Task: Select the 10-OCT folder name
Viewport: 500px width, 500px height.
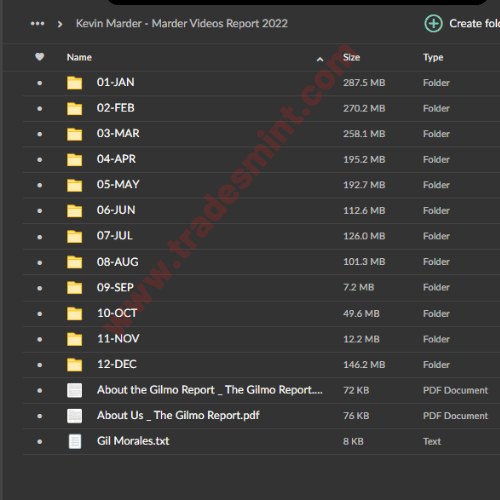Action: click(x=117, y=313)
